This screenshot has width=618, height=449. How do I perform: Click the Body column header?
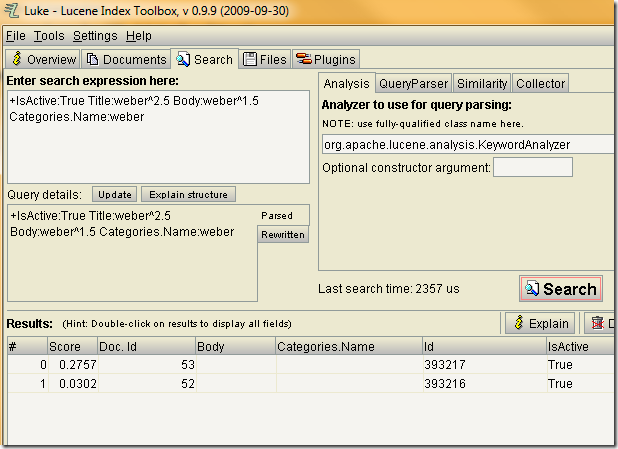tap(236, 347)
